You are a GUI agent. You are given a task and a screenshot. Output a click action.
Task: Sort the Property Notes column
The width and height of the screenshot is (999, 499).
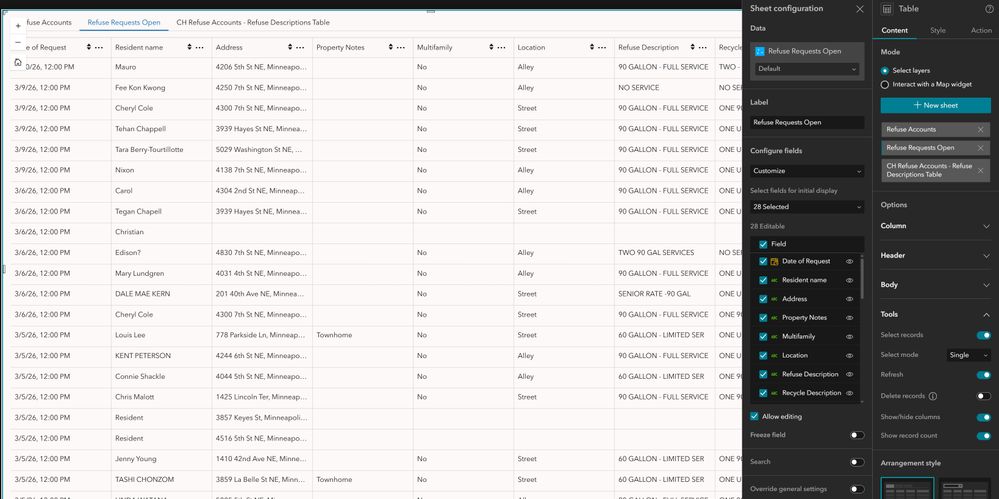[391, 47]
